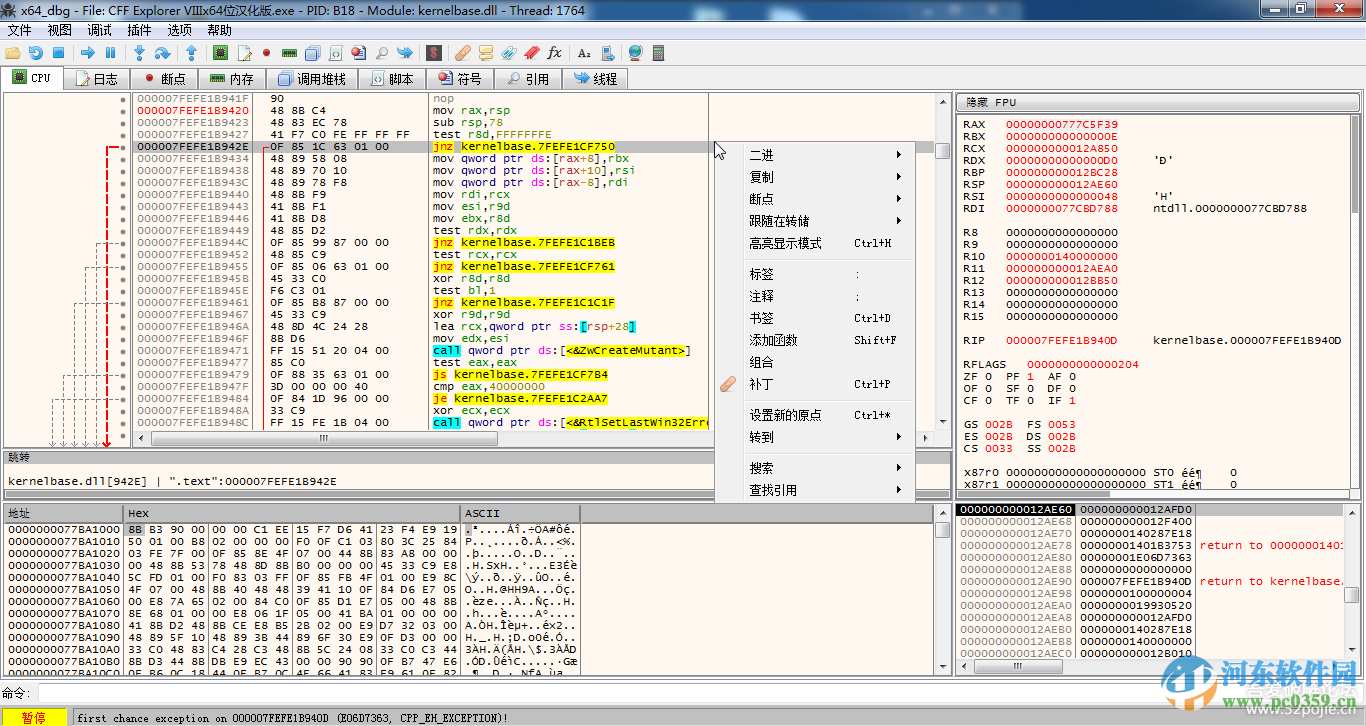Toggle breakpoint dot at 000007FEFE1B9449
This screenshot has height=726, width=1366.
tap(123, 231)
